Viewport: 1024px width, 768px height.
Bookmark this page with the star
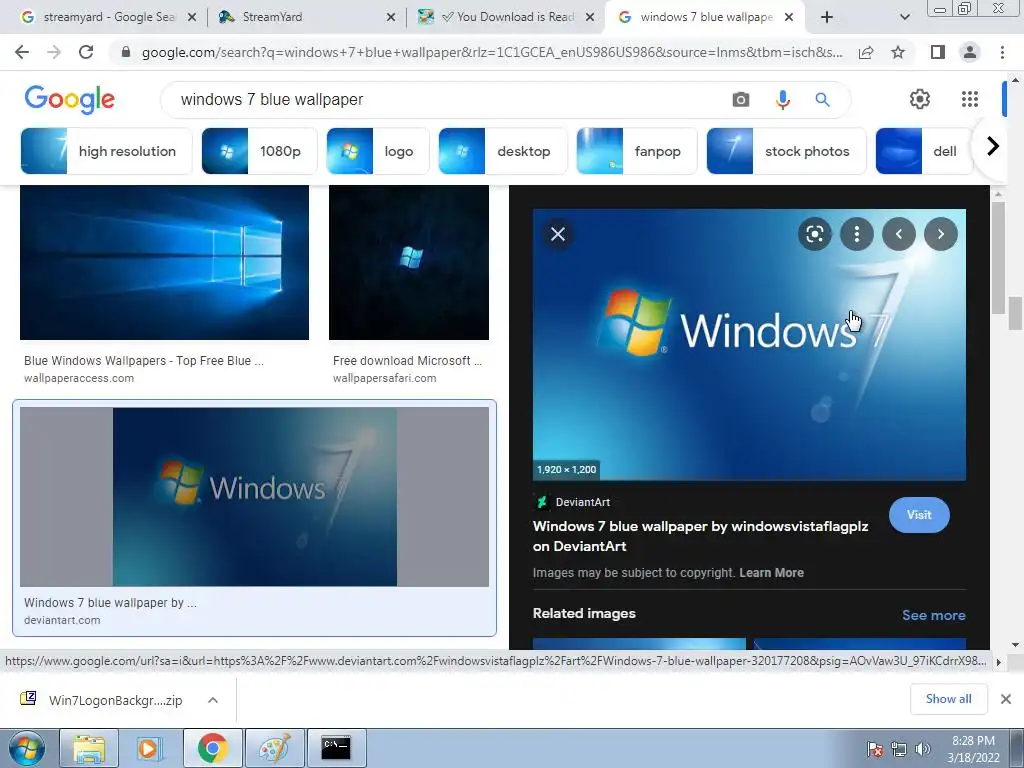(x=898, y=52)
